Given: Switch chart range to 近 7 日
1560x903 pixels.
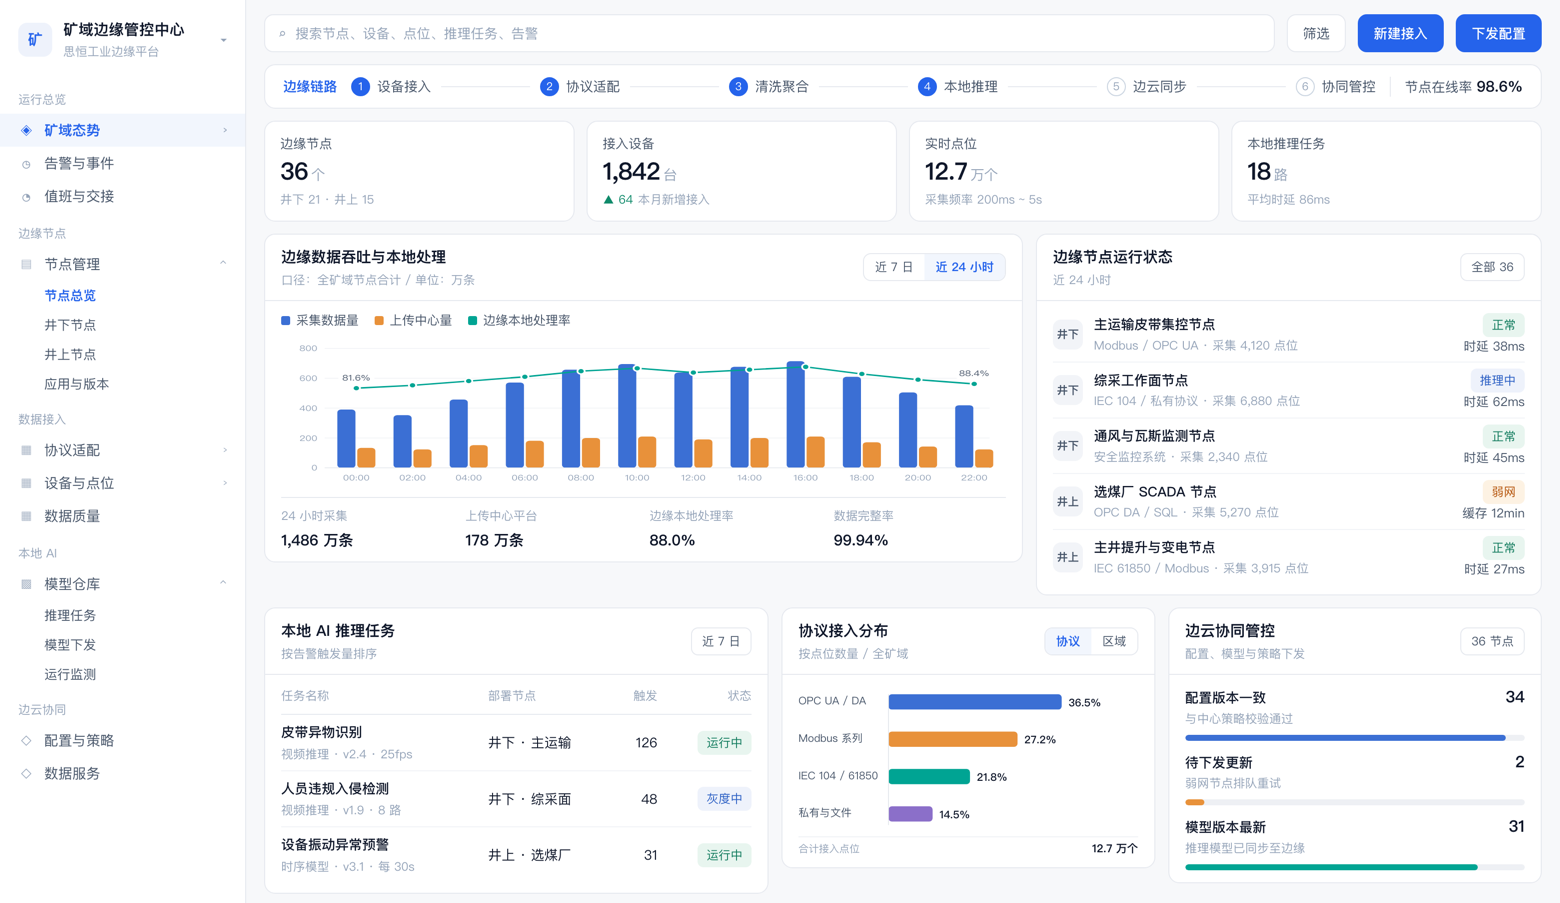Looking at the screenshot, I should (x=894, y=267).
